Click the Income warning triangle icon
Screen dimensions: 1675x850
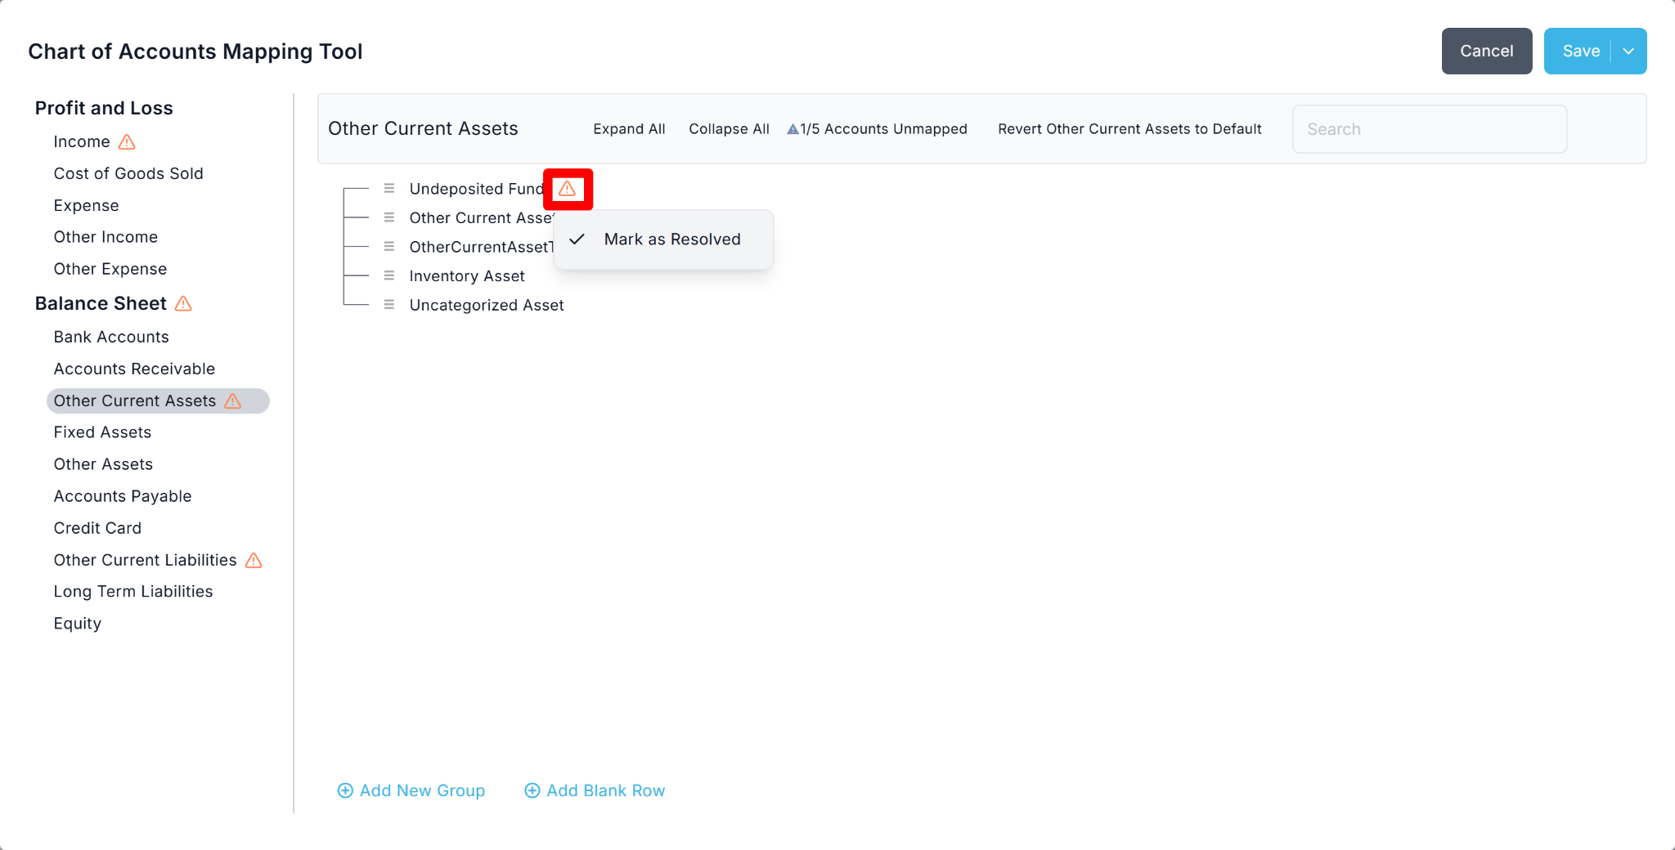tap(127, 142)
